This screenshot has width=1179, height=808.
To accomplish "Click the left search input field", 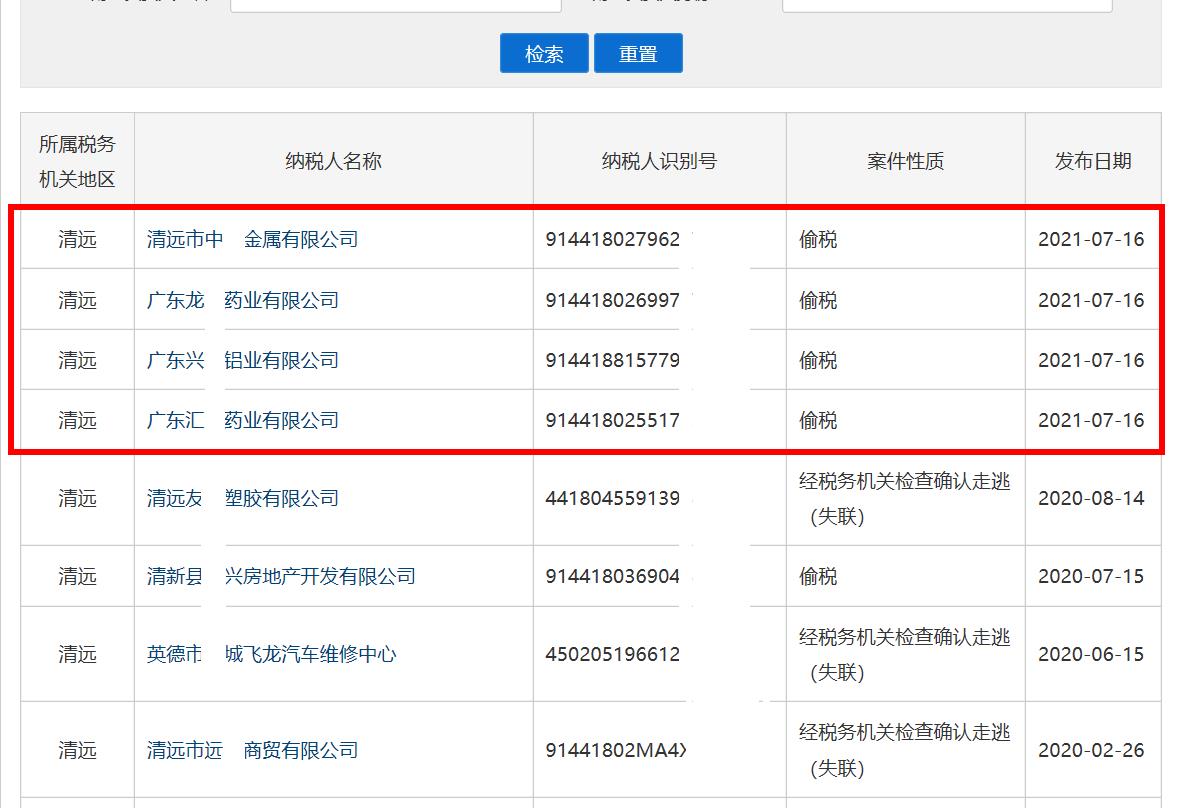I will click(x=396, y=5).
